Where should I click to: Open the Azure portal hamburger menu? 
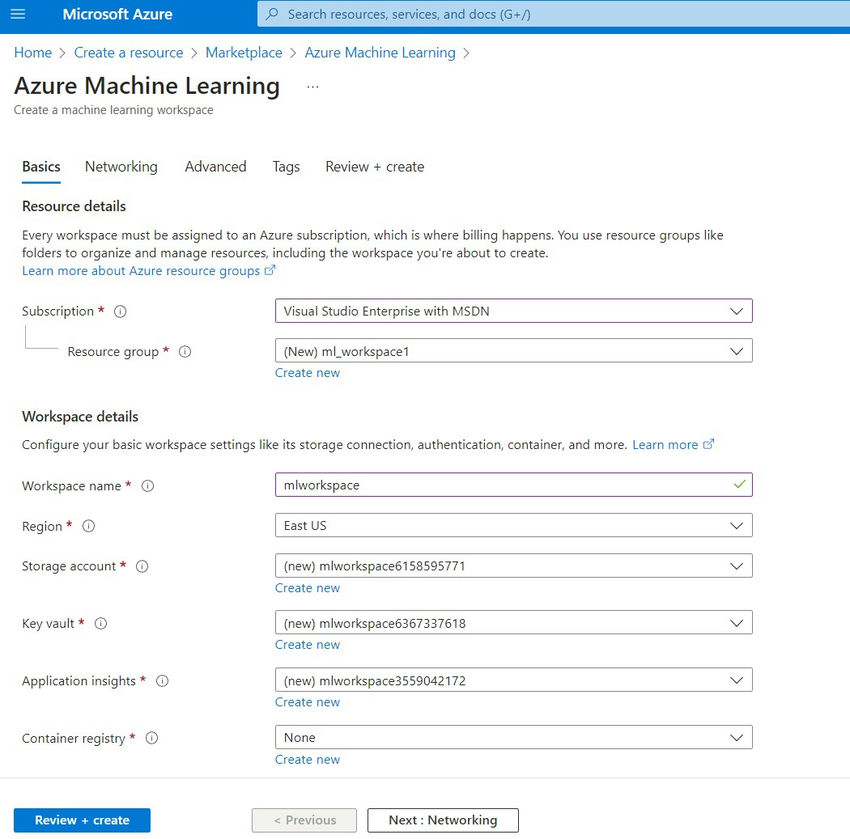point(17,14)
